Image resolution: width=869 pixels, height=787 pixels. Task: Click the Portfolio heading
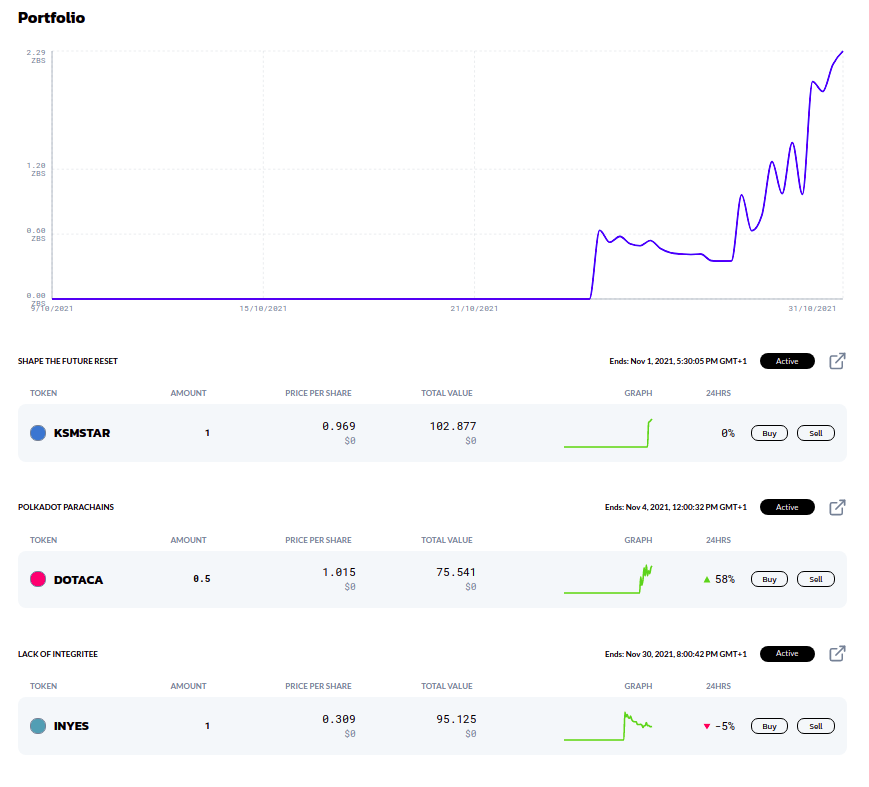(x=52, y=18)
